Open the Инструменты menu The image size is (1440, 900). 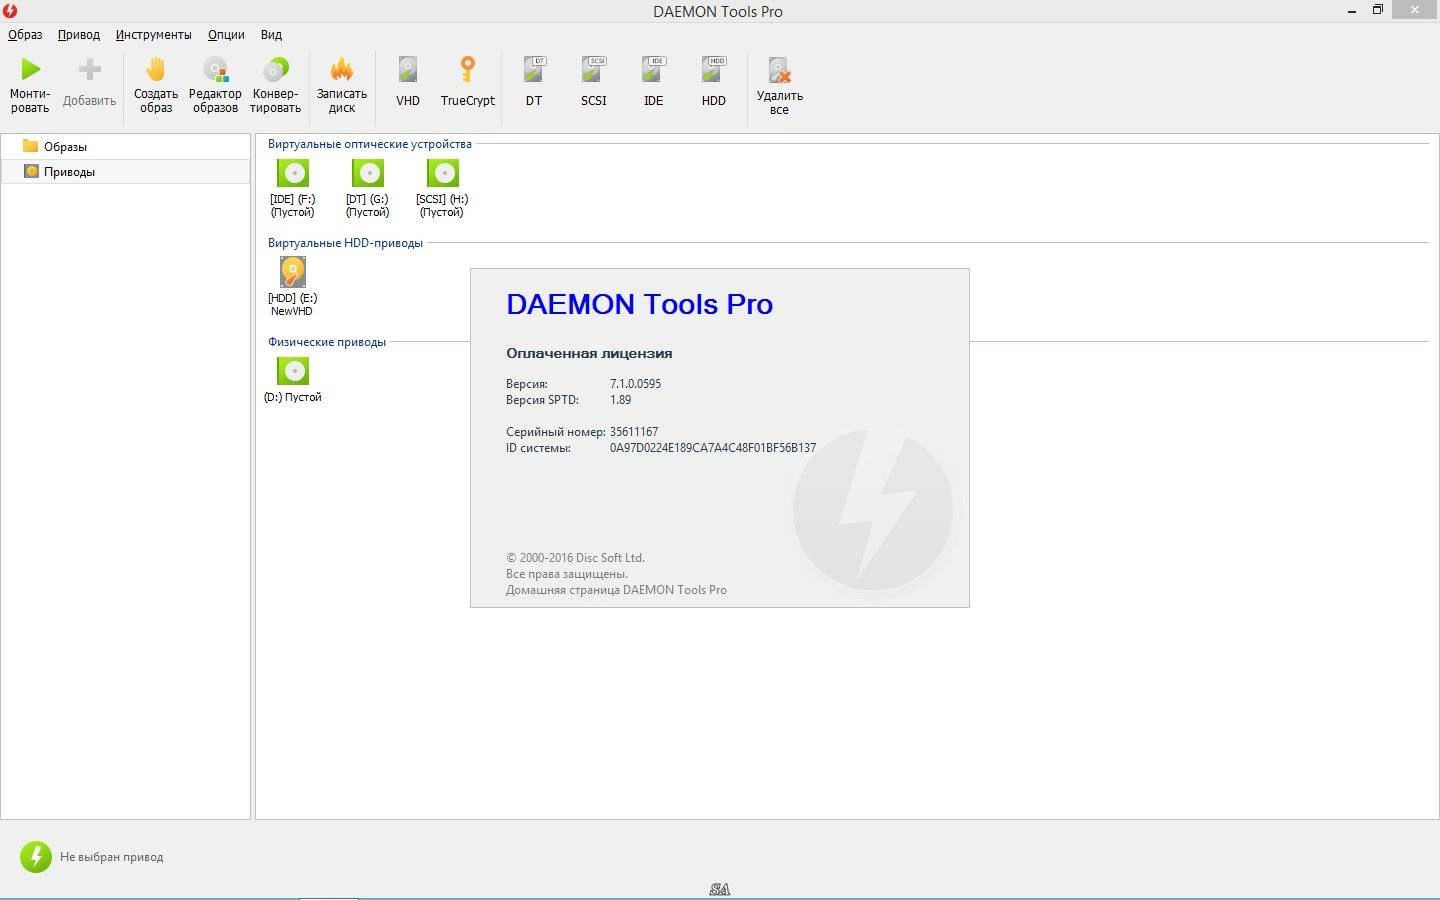pos(153,34)
